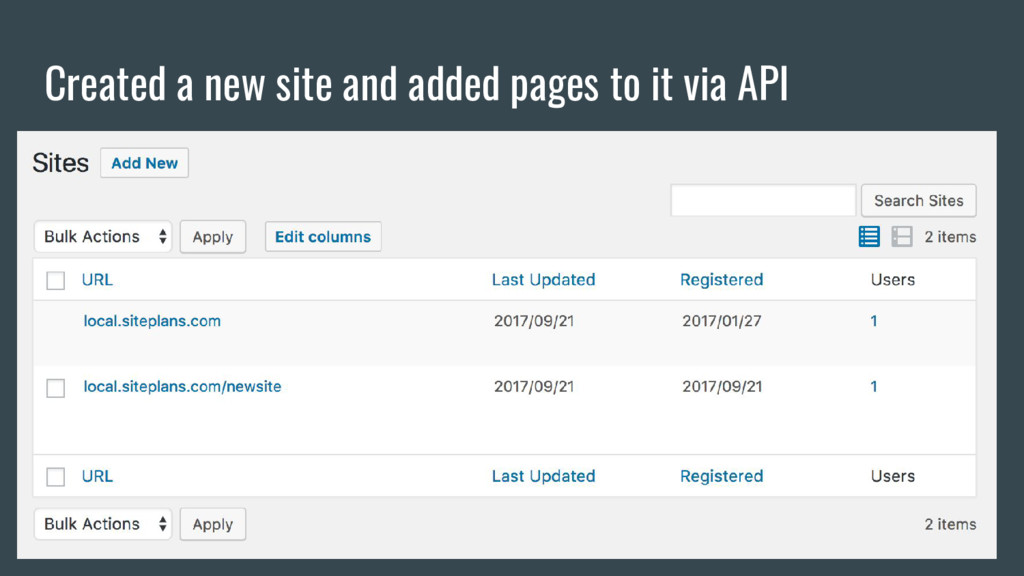The width and height of the screenshot is (1024, 576).
Task: Open the Edit columns button
Action: 323,236
